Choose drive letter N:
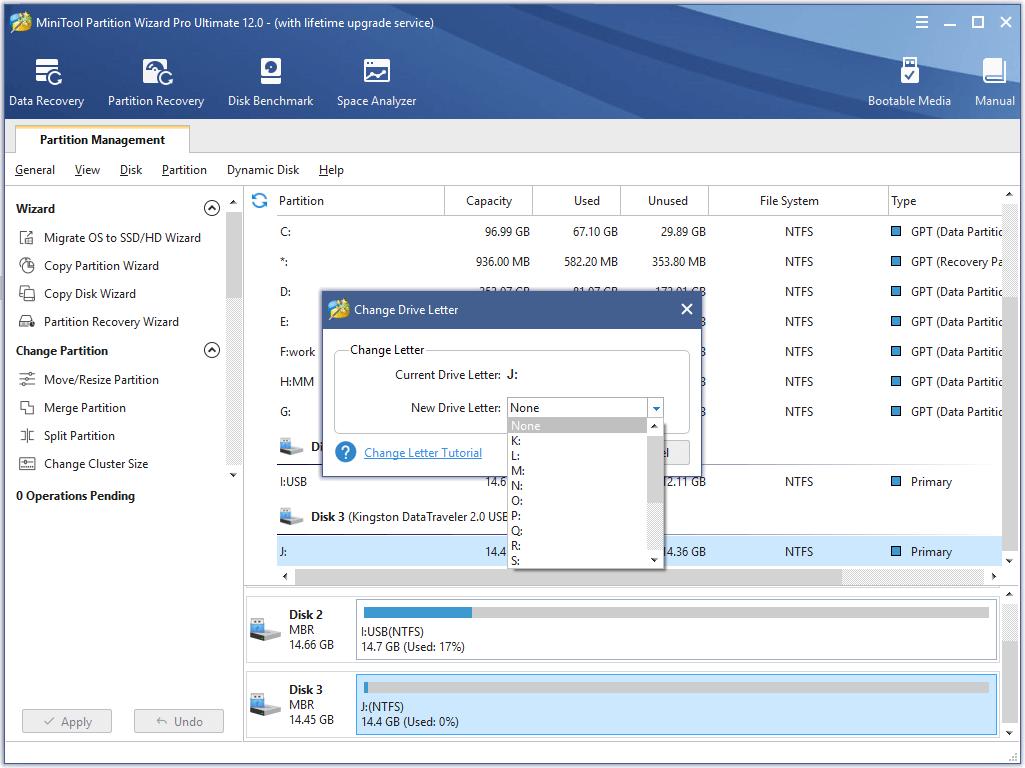 click(577, 486)
